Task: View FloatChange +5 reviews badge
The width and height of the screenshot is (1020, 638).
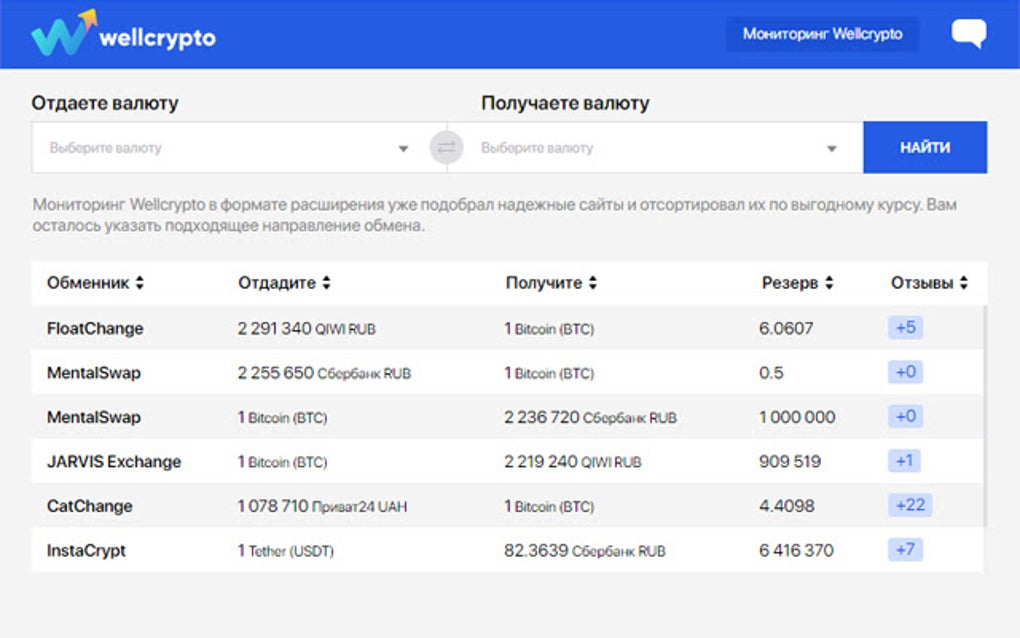Action: pos(906,327)
